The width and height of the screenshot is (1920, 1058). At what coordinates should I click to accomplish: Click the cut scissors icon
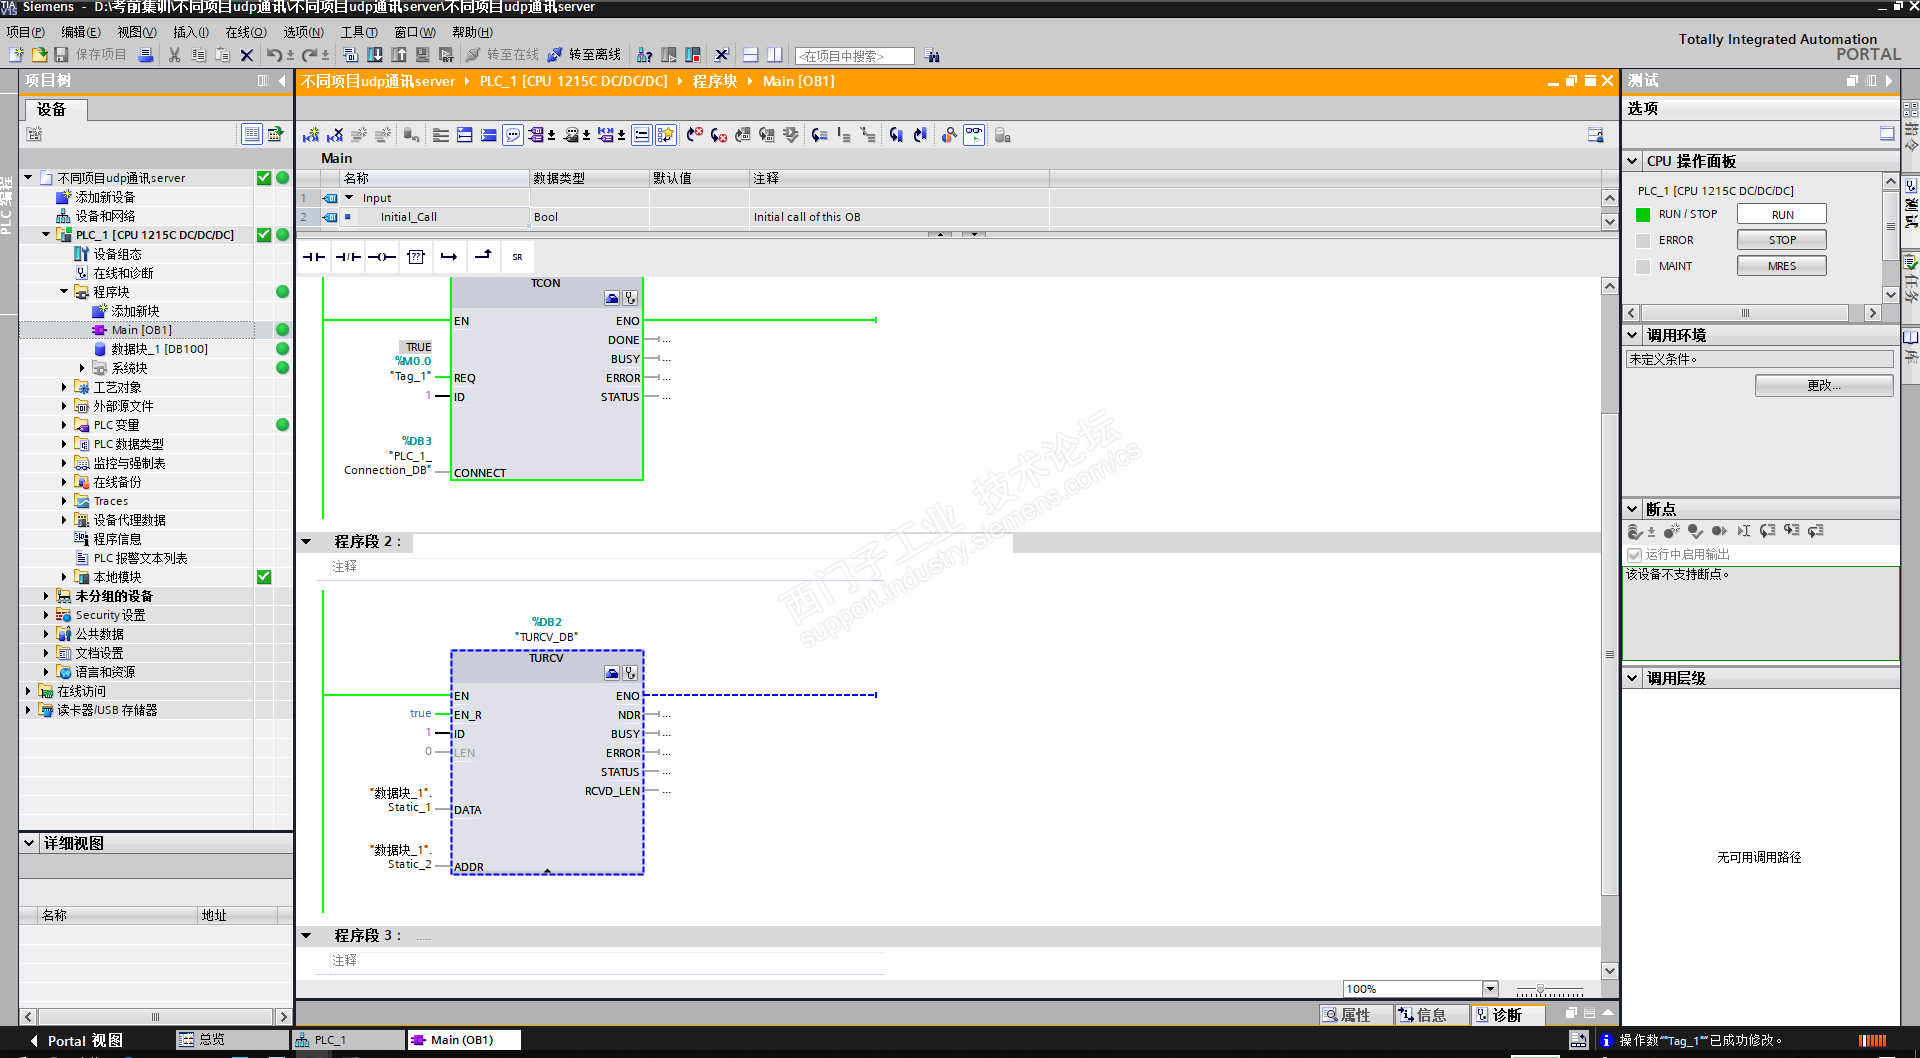pos(174,55)
